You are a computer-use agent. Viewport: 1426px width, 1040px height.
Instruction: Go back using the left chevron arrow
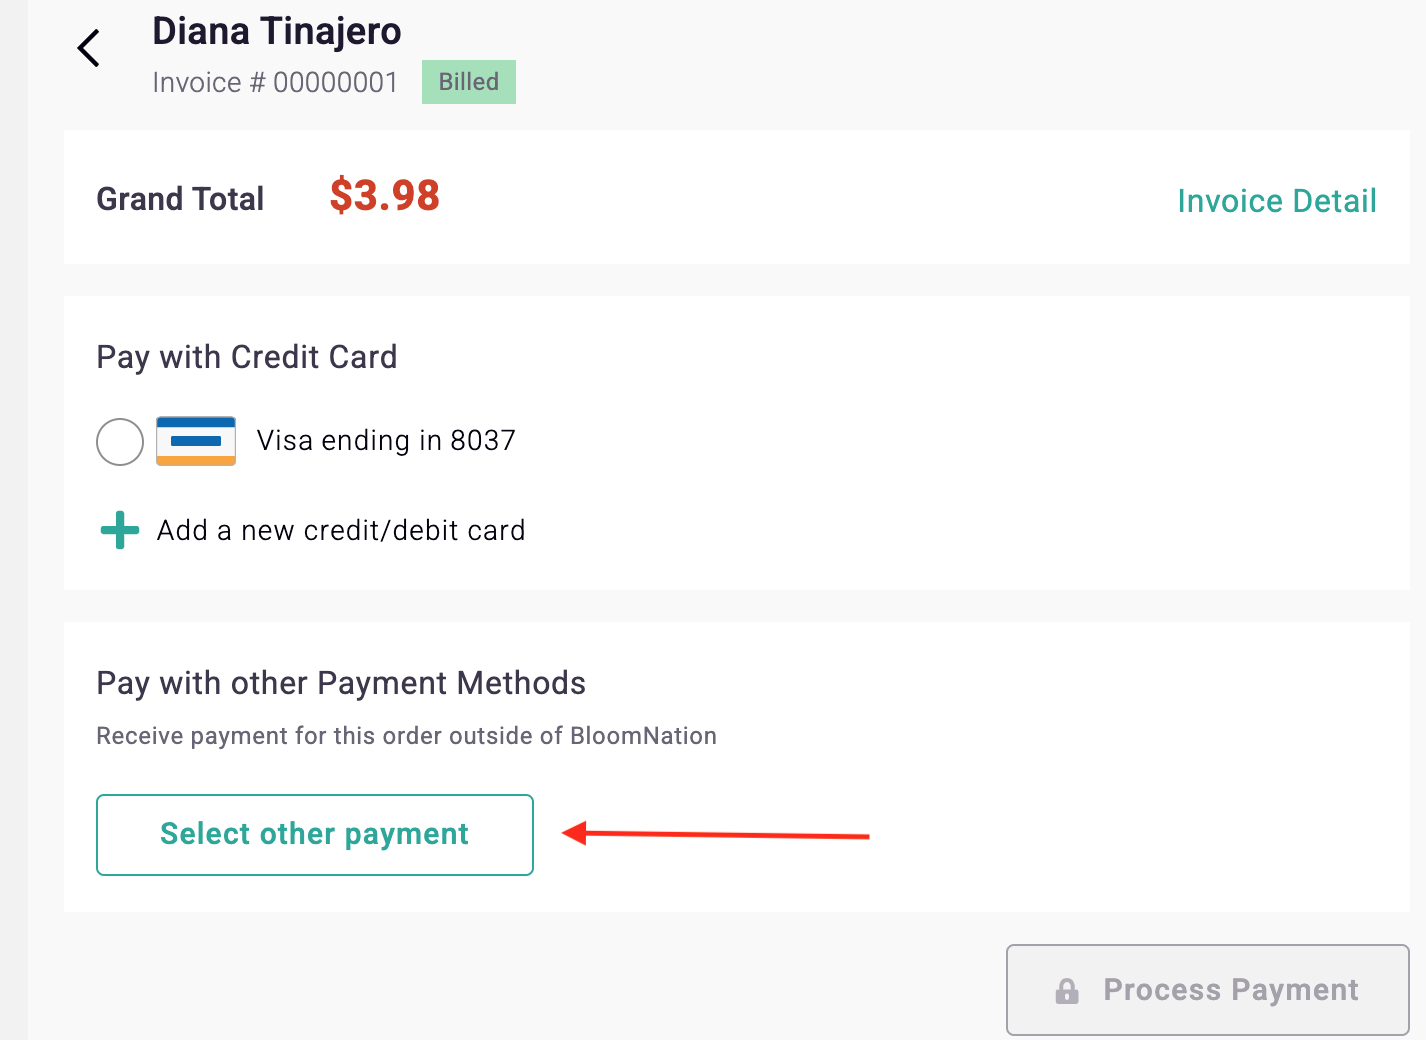(x=89, y=48)
